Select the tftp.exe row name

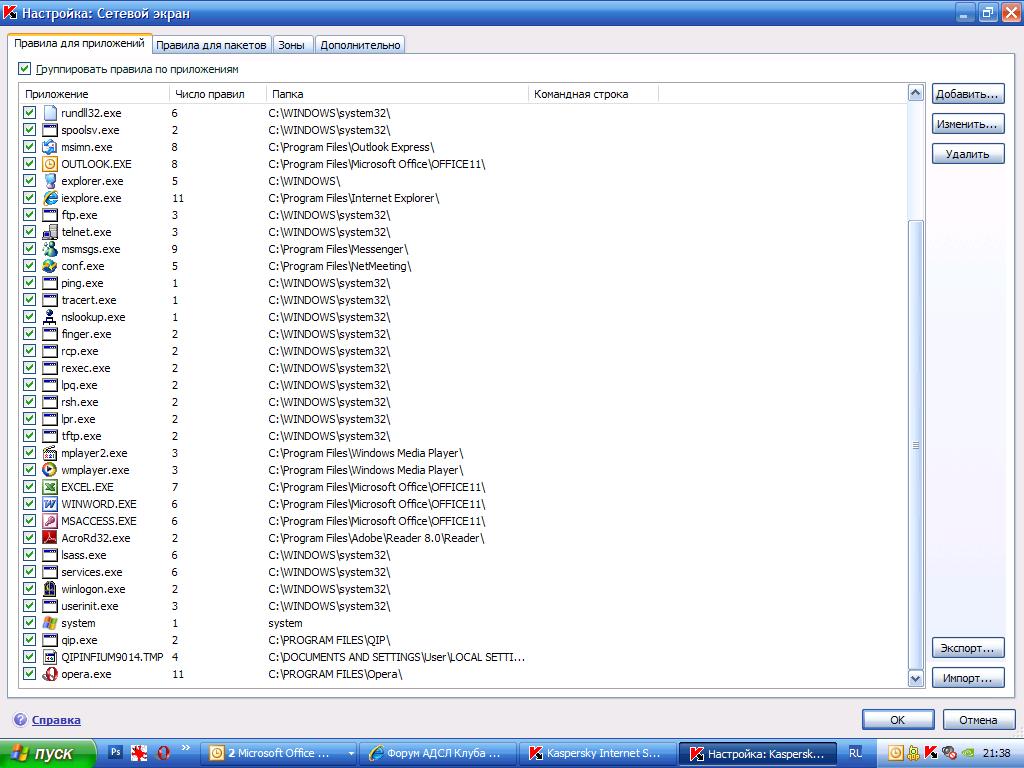(81, 436)
